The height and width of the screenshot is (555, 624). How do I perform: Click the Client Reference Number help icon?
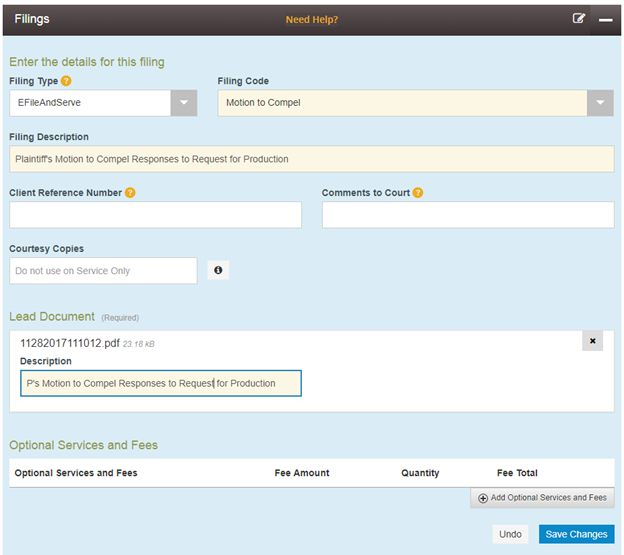[130, 193]
